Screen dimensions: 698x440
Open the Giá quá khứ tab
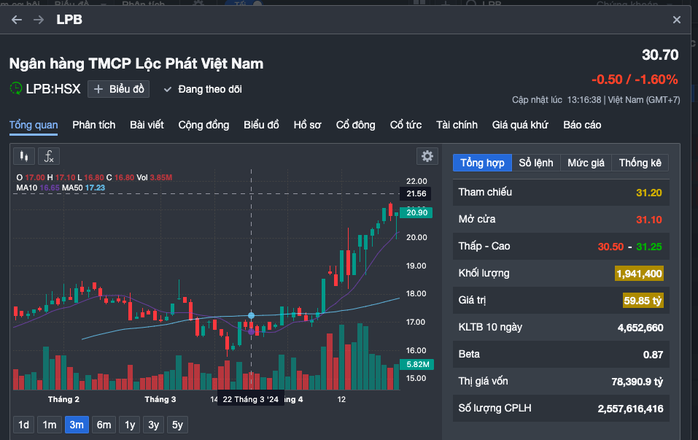(x=520, y=125)
